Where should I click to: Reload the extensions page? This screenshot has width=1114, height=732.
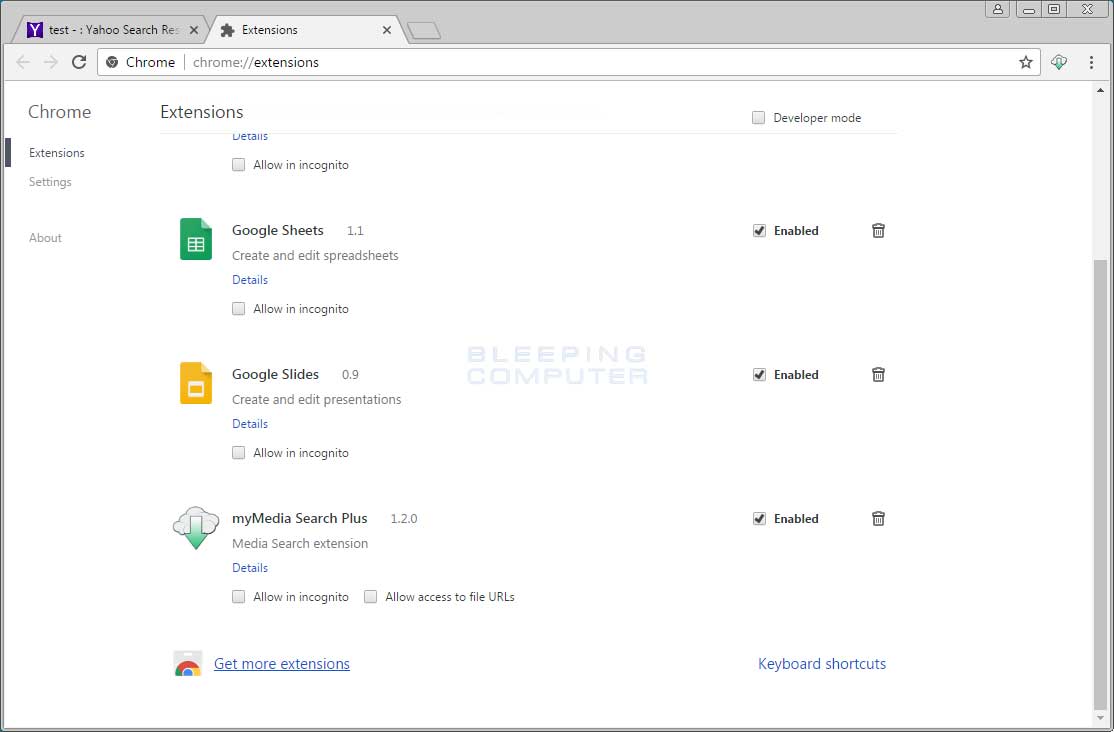(x=79, y=61)
